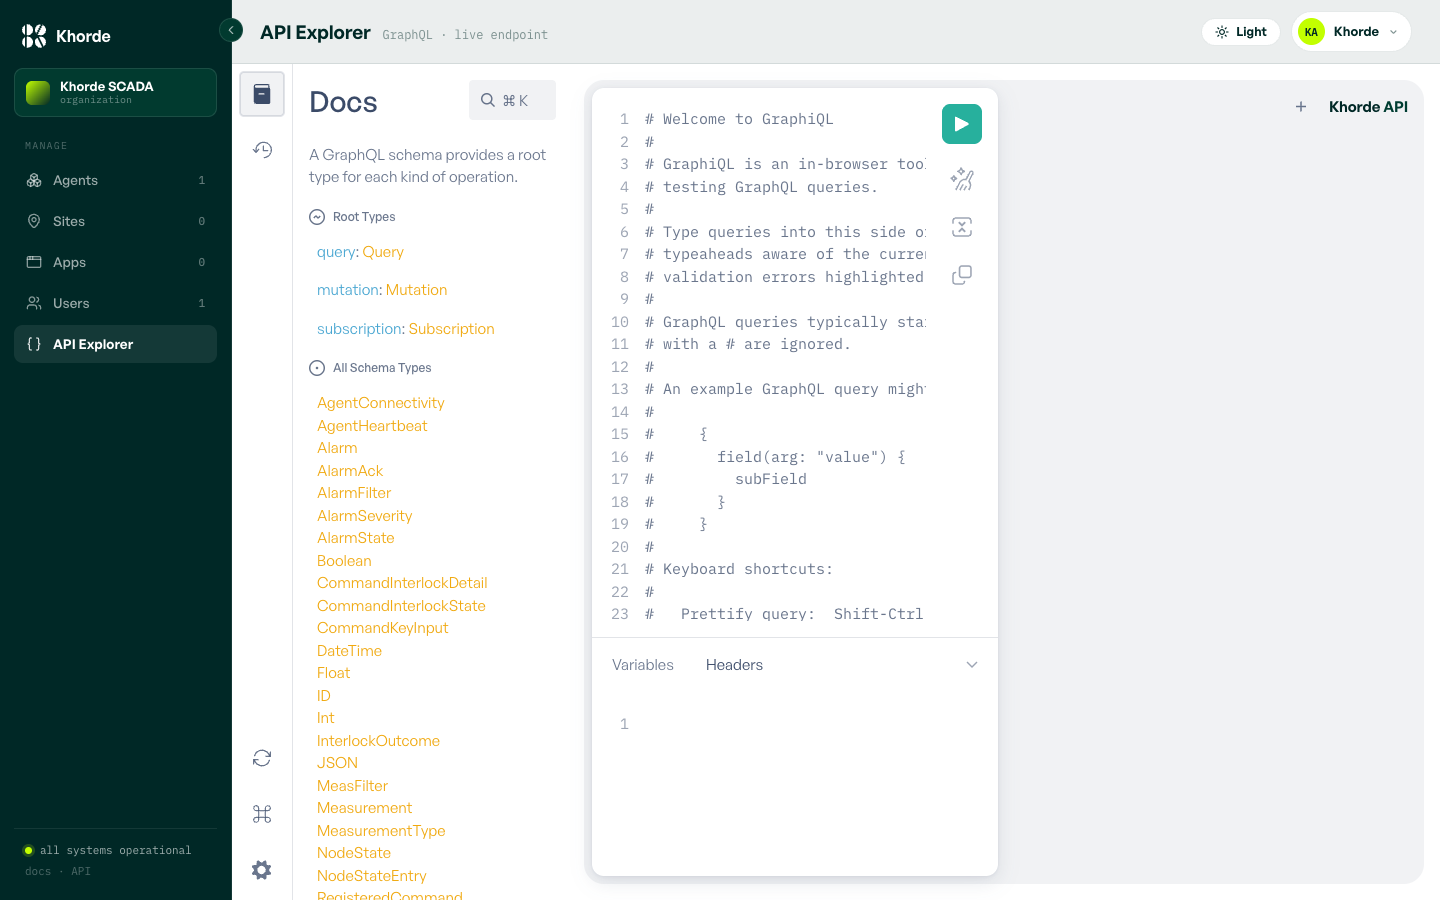
Task: Open the InterlockOutcome type
Action: (378, 741)
